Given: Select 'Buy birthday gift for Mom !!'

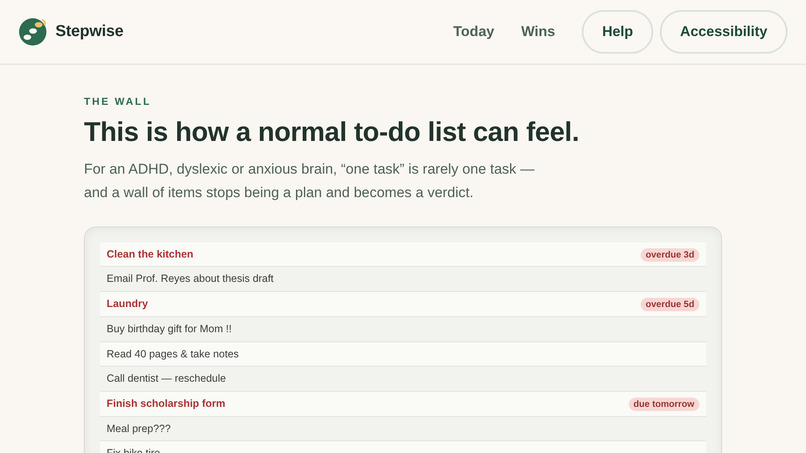Looking at the screenshot, I should pos(402,329).
